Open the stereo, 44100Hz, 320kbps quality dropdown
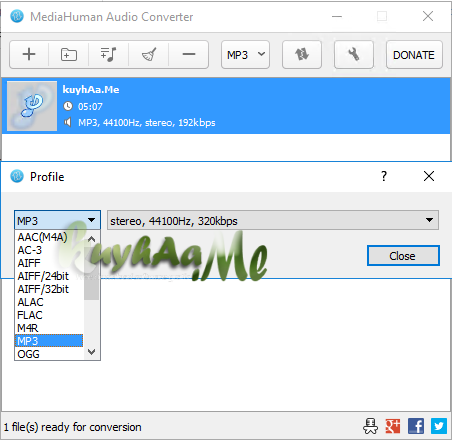The height and width of the screenshot is (441, 452). click(273, 220)
